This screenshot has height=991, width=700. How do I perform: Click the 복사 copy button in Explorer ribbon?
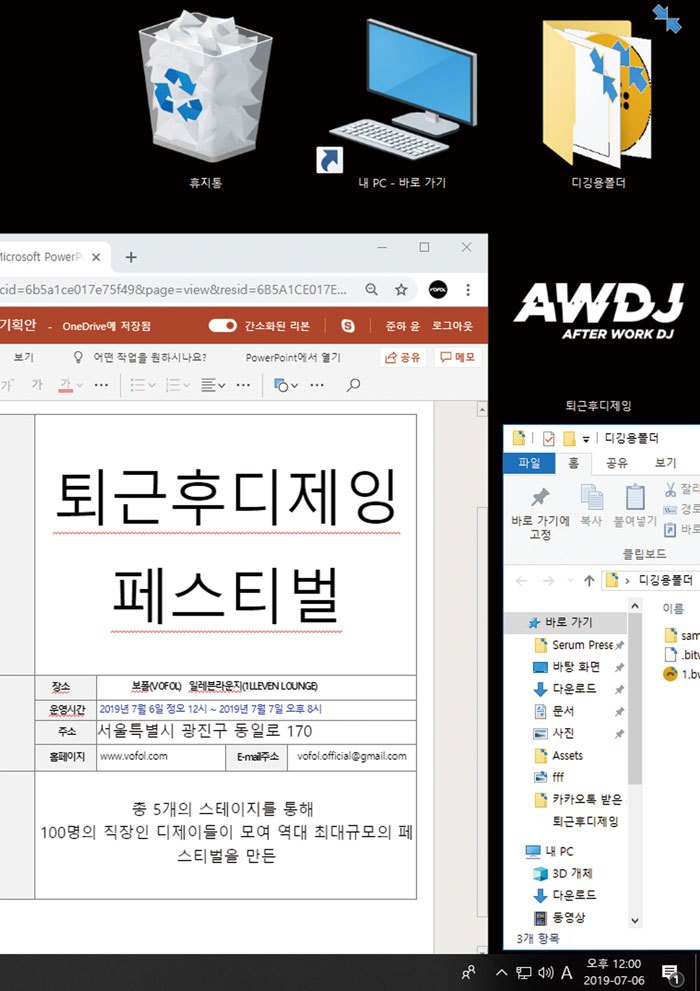(591, 506)
